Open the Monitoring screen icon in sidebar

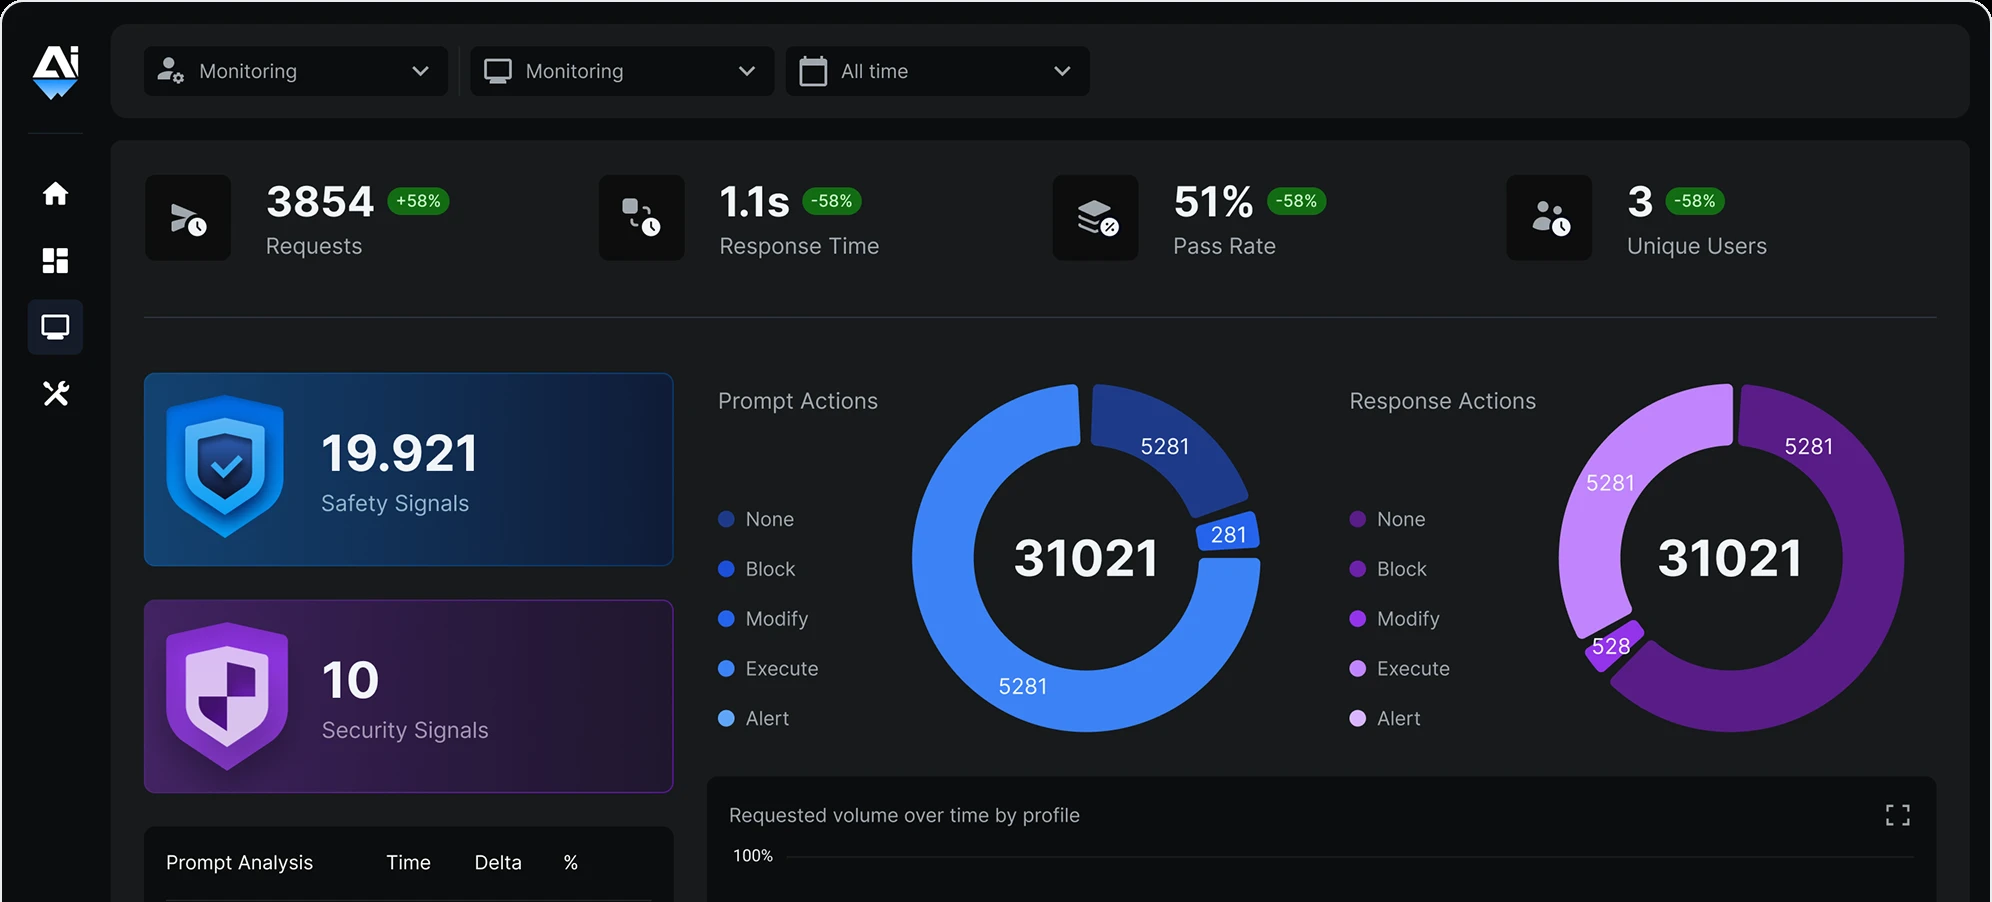pyautogui.click(x=55, y=327)
